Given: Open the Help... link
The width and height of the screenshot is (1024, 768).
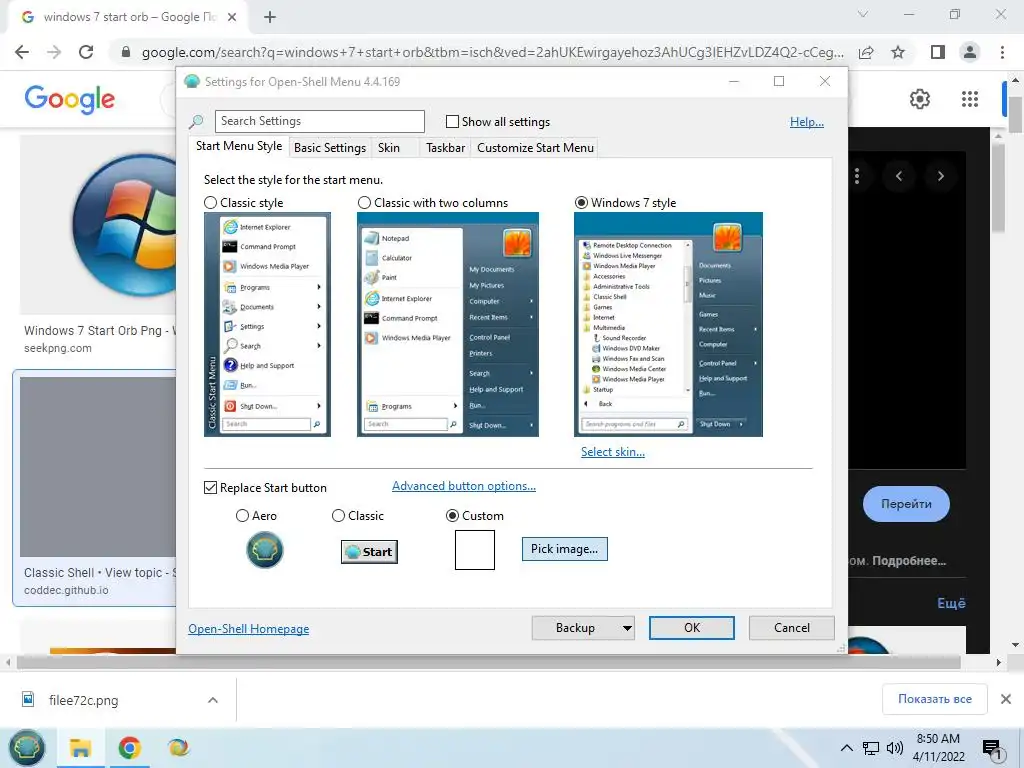Looking at the screenshot, I should [x=807, y=122].
